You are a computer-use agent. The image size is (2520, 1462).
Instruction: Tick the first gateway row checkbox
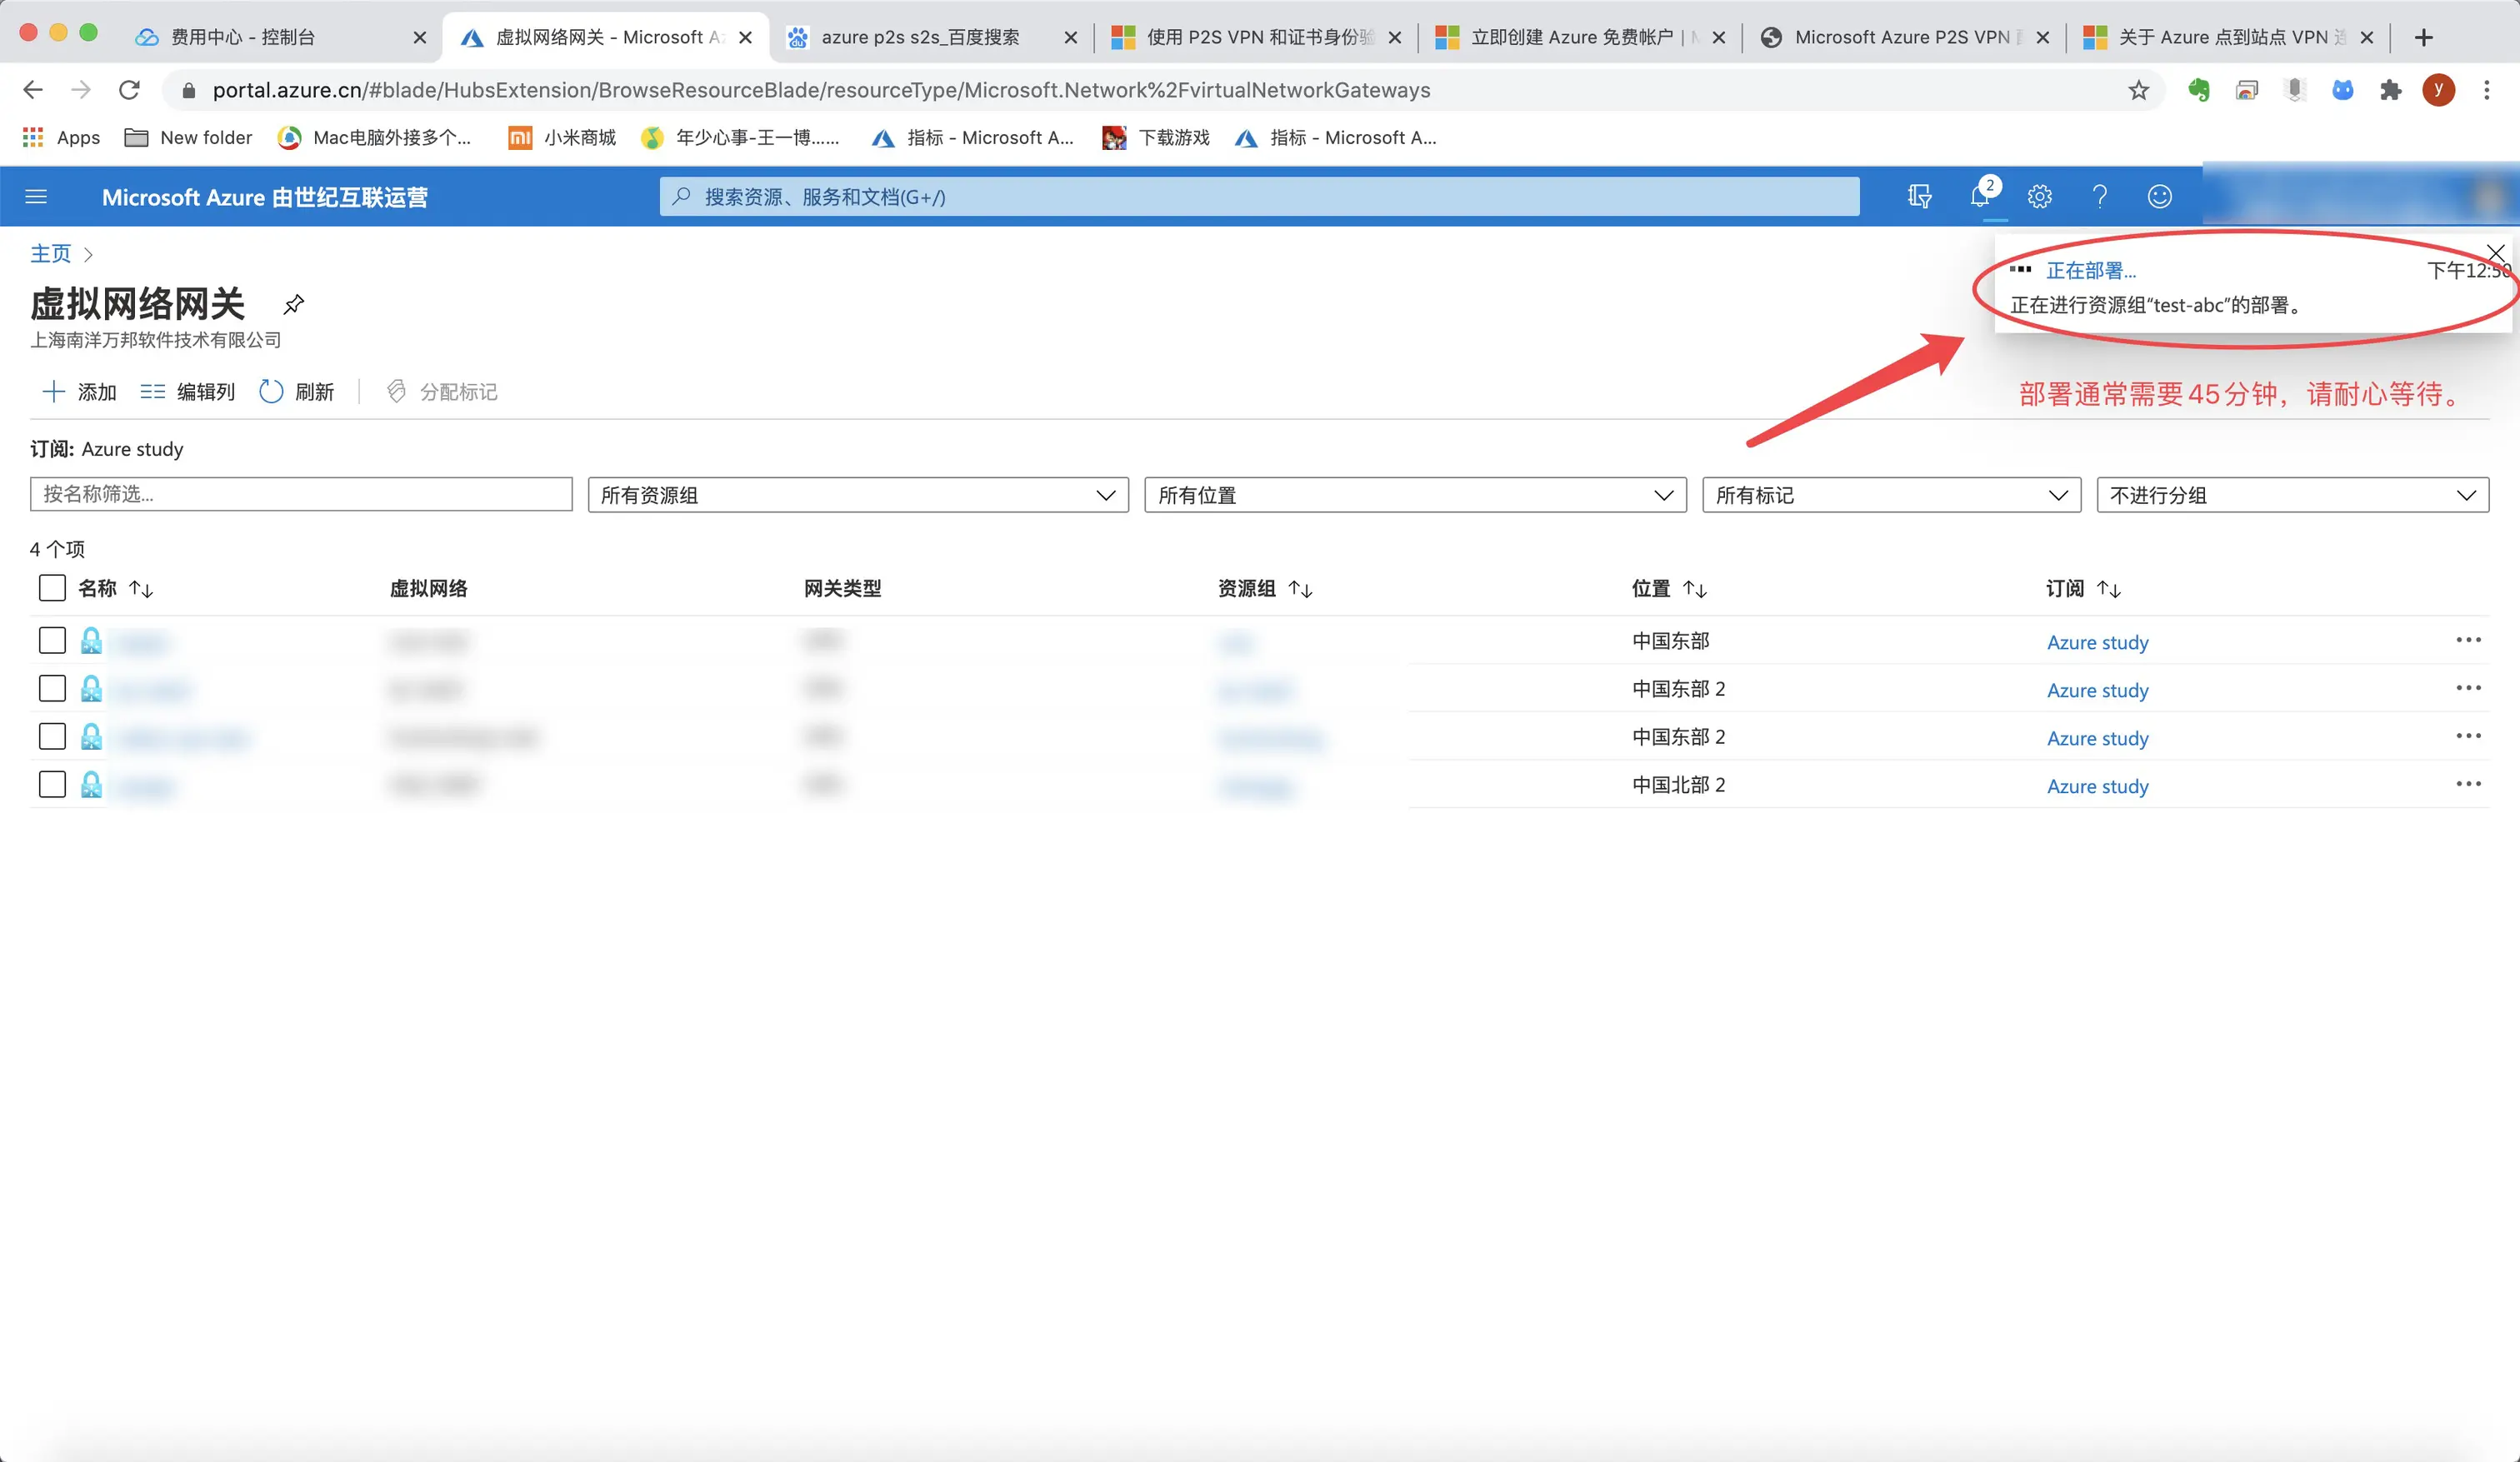click(x=52, y=641)
